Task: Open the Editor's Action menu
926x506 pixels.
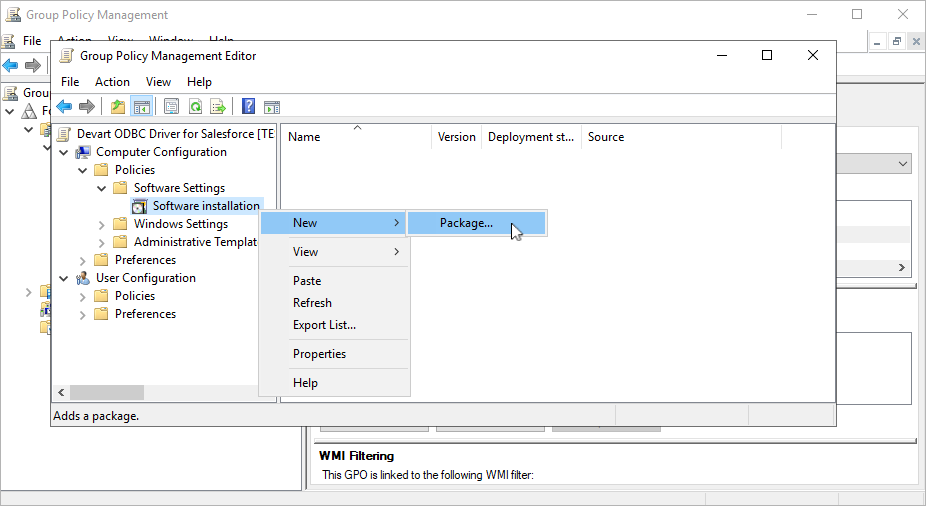Action: [x=112, y=82]
